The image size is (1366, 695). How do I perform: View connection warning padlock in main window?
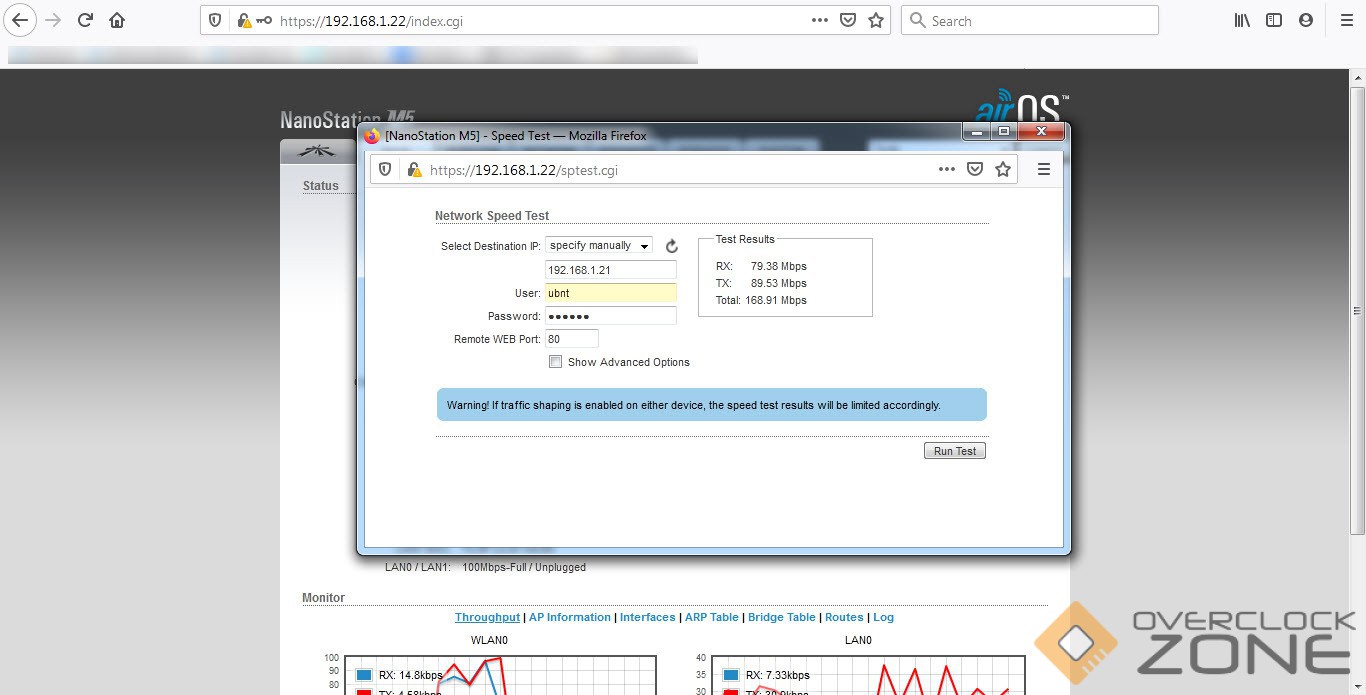pos(243,20)
